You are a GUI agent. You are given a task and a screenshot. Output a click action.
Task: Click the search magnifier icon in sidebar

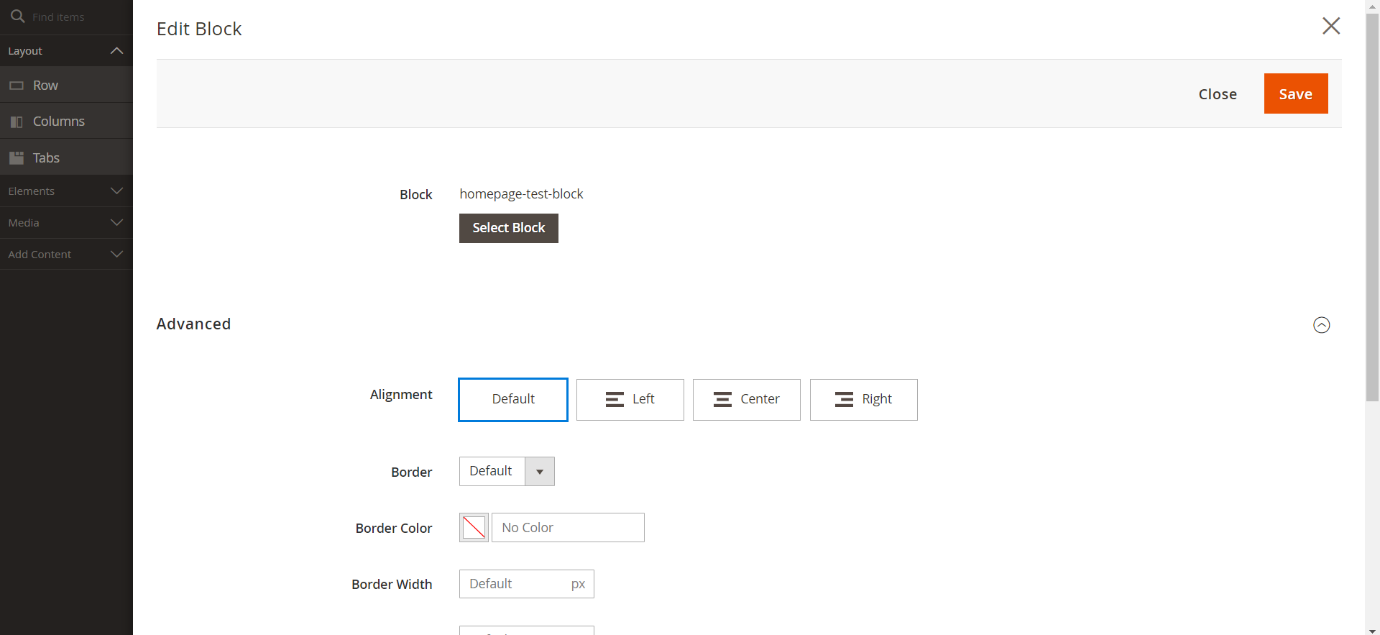[17, 16]
